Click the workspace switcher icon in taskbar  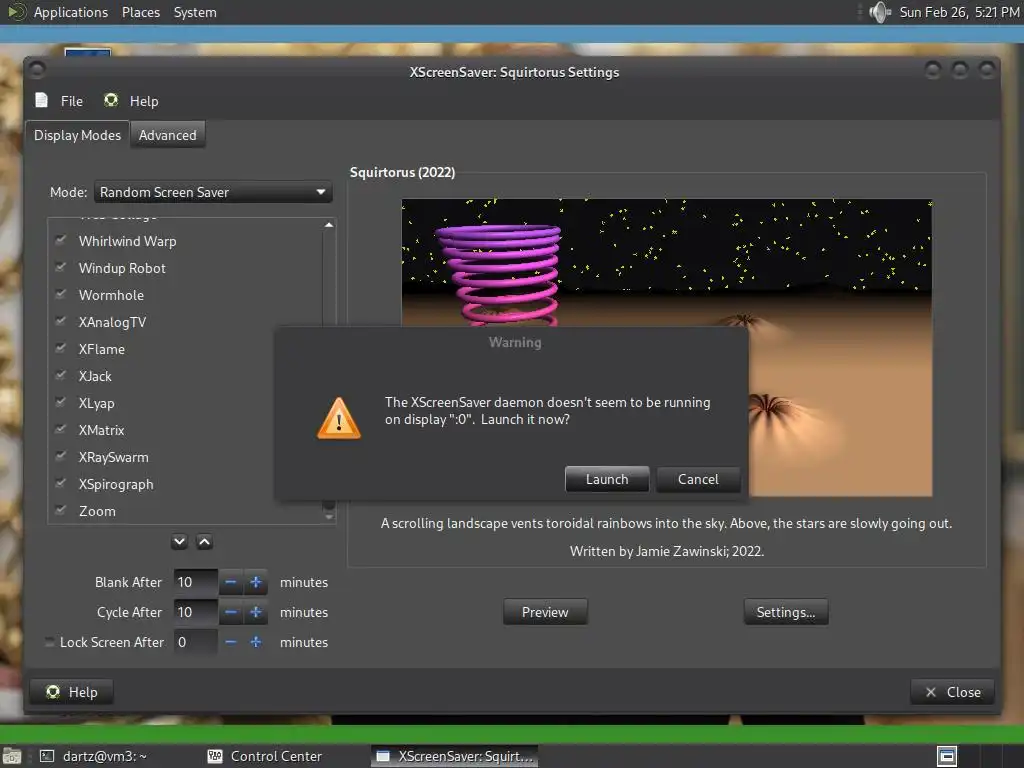click(x=947, y=756)
